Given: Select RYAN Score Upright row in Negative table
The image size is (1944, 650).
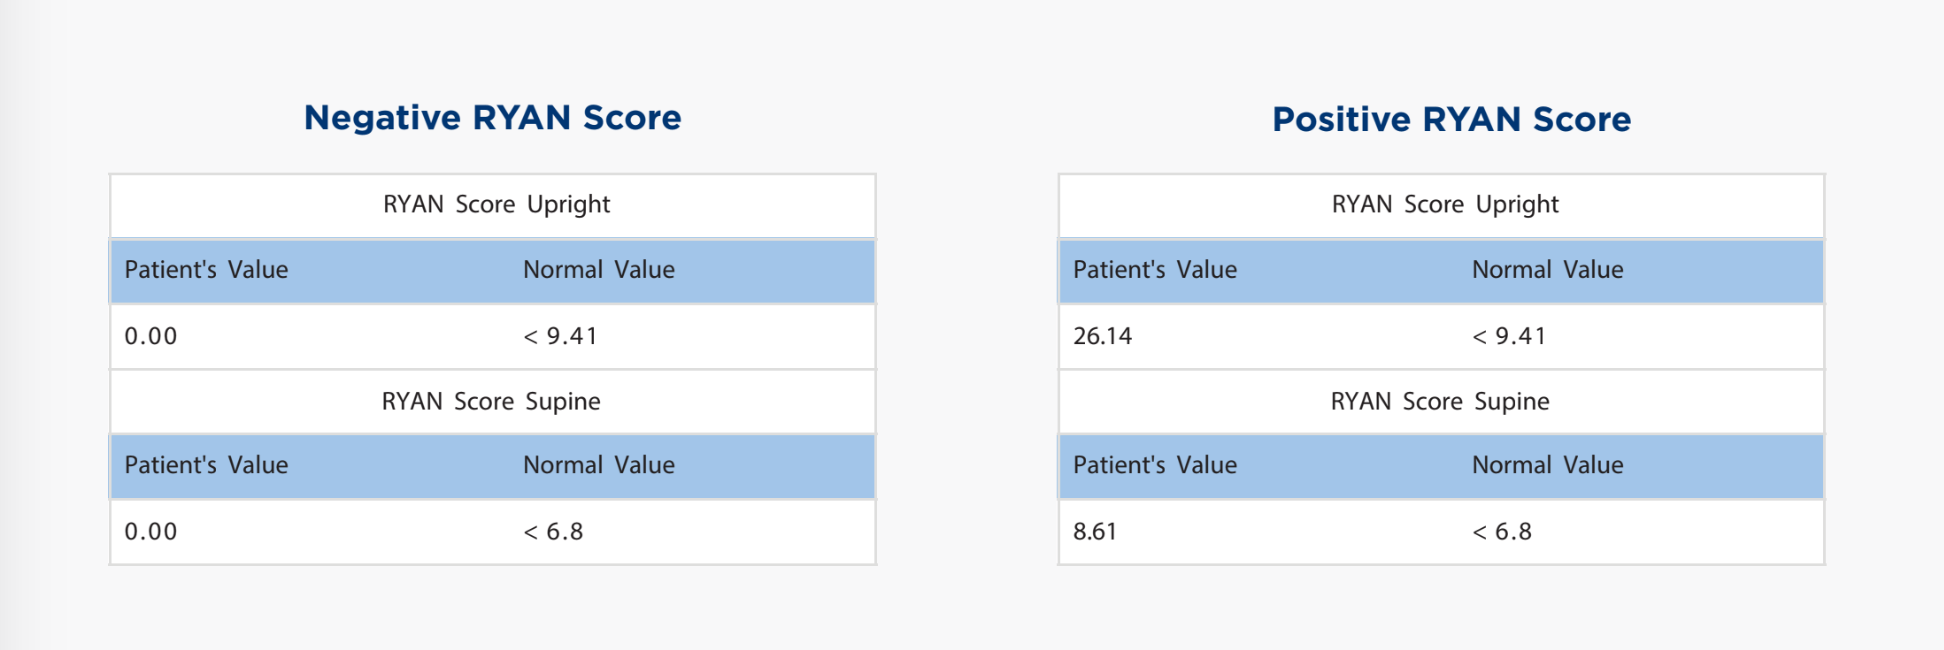Looking at the screenshot, I should pos(496,205).
